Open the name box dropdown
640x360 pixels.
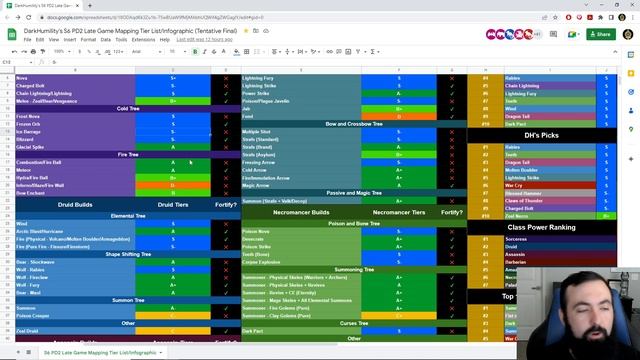(x=31, y=62)
